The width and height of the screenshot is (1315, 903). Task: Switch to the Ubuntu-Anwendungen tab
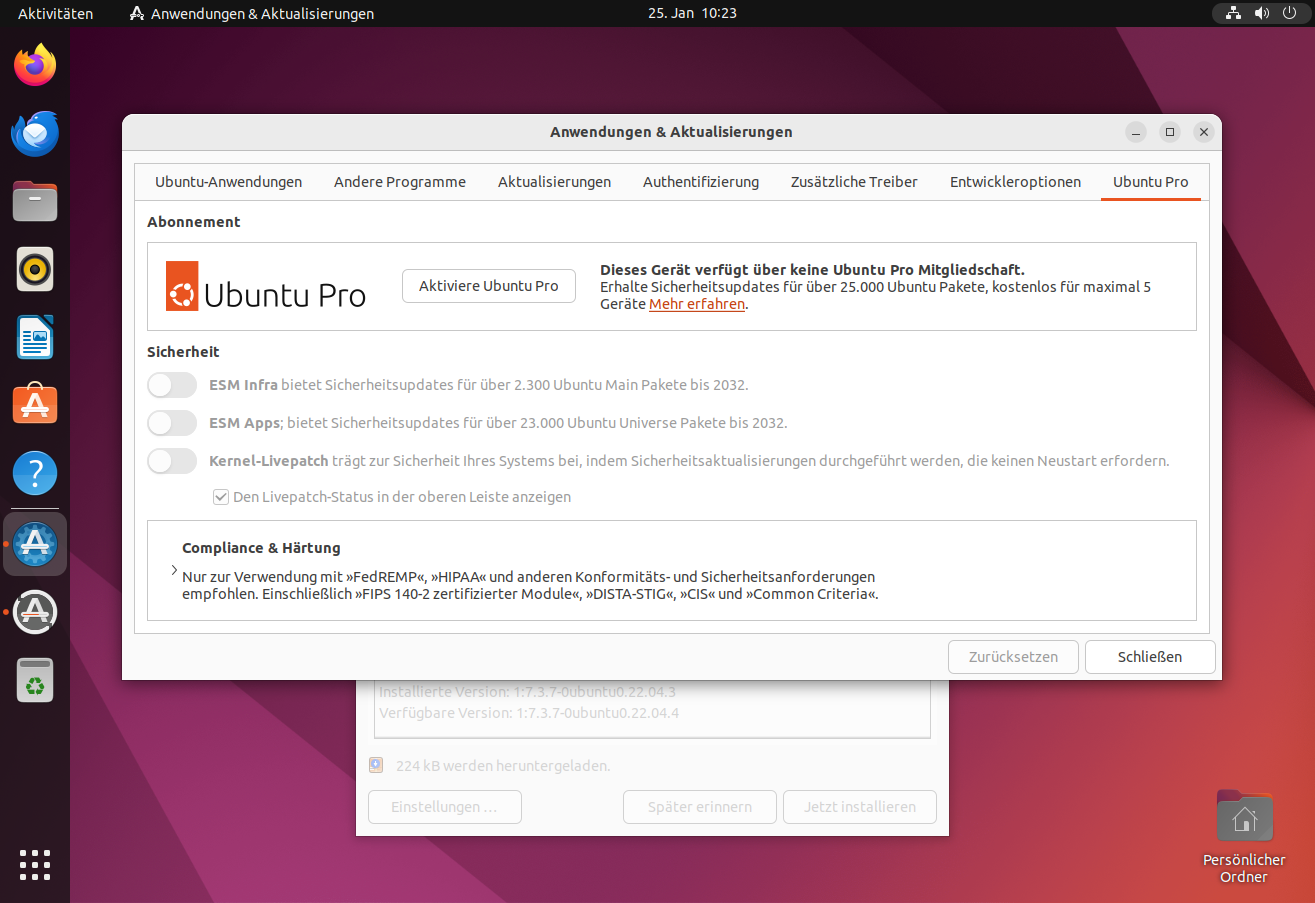228,182
